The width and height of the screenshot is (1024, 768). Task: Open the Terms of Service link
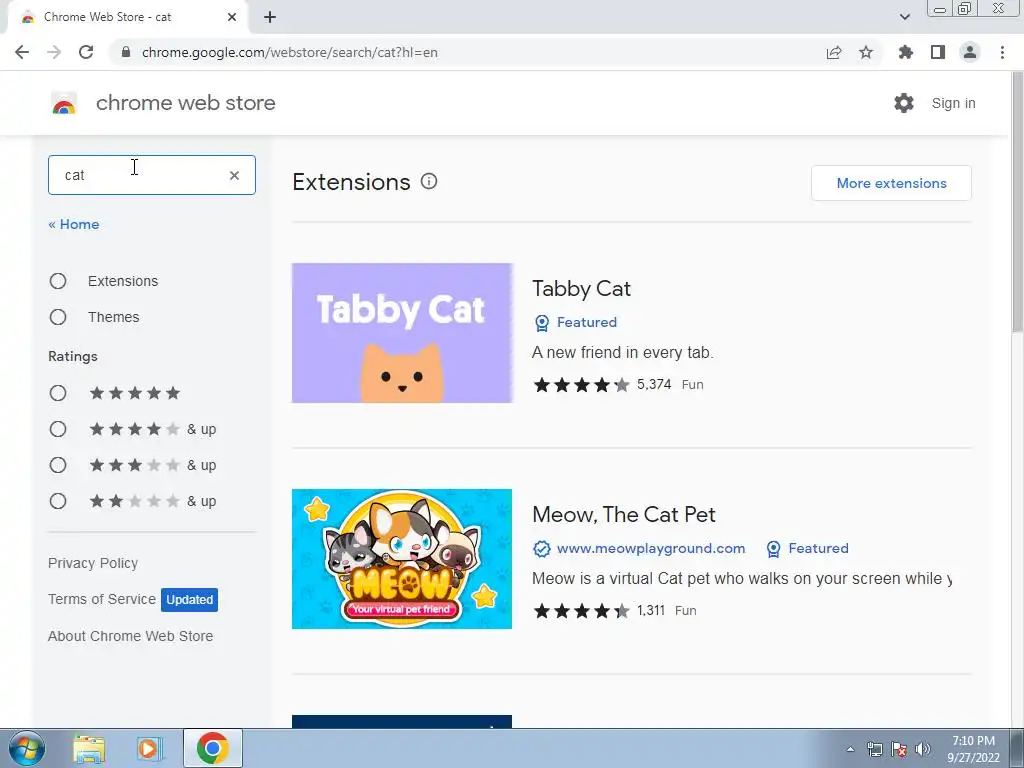click(102, 599)
